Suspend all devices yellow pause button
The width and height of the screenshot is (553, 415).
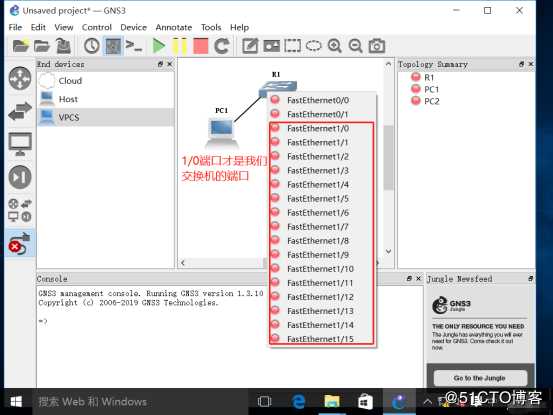click(179, 46)
